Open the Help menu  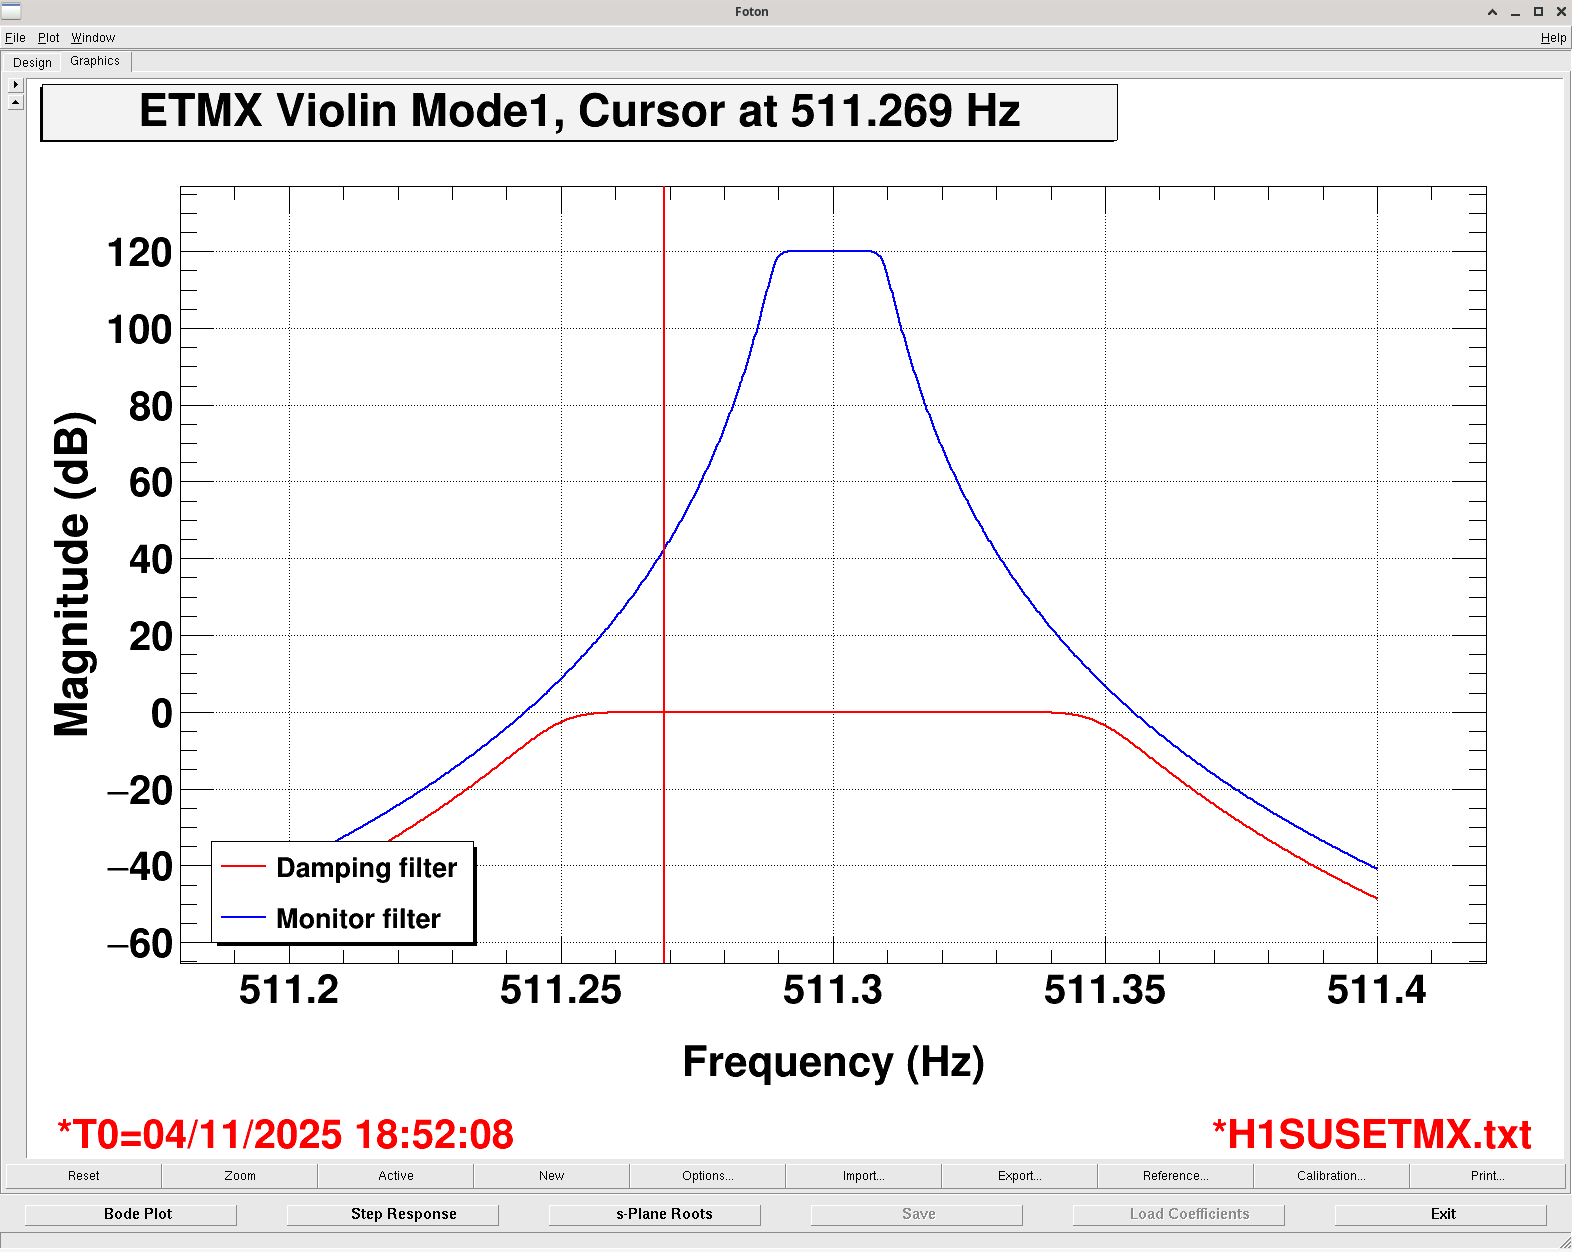pos(1553,38)
